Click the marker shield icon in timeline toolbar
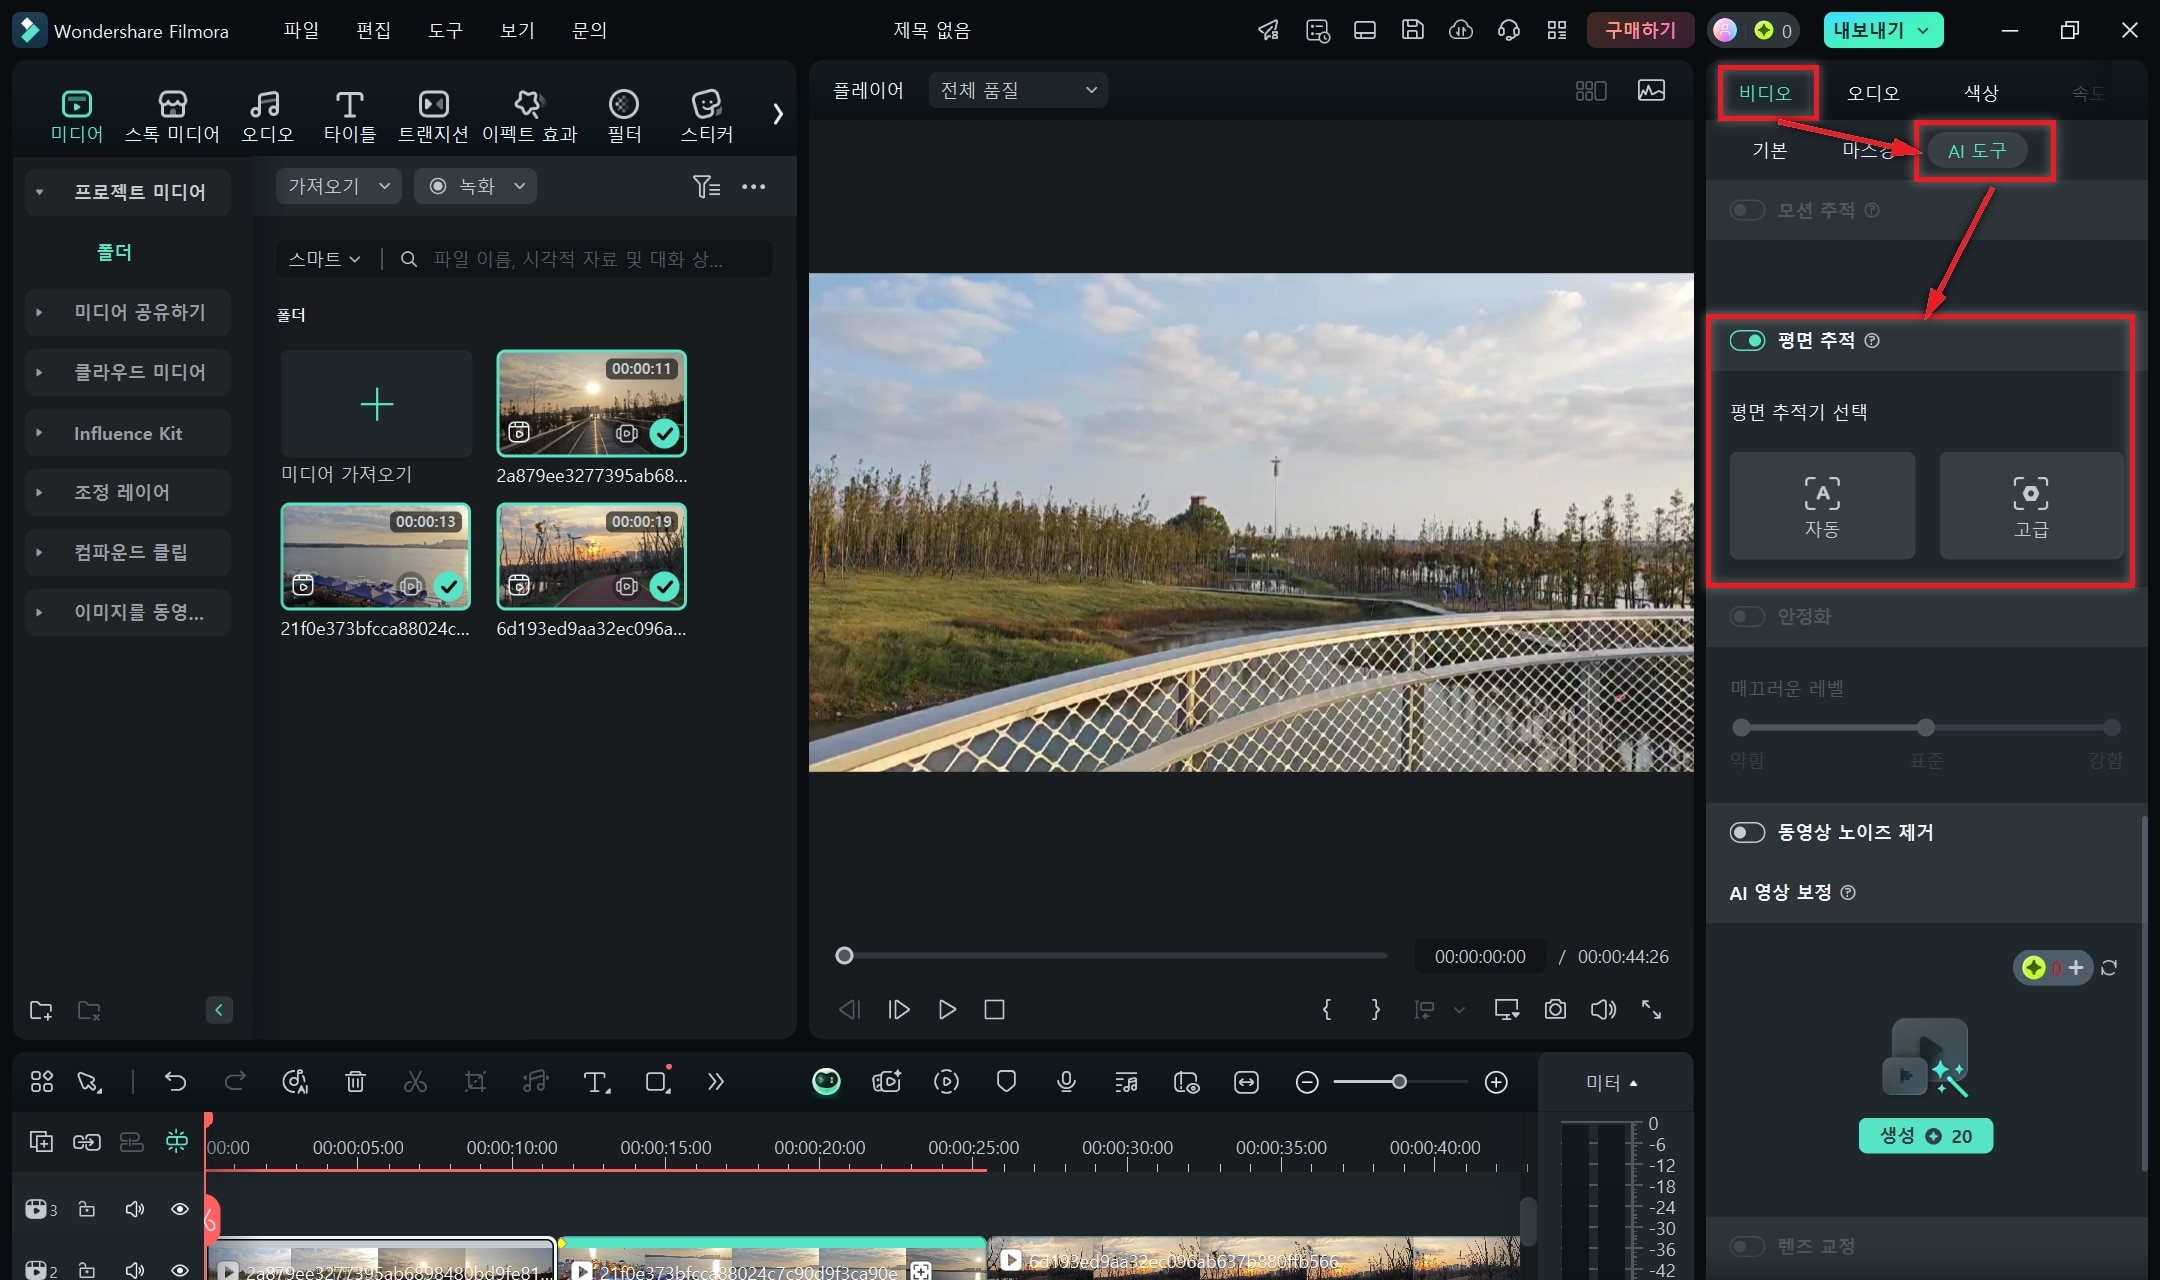2160x1280 pixels. pyautogui.click(x=1006, y=1081)
